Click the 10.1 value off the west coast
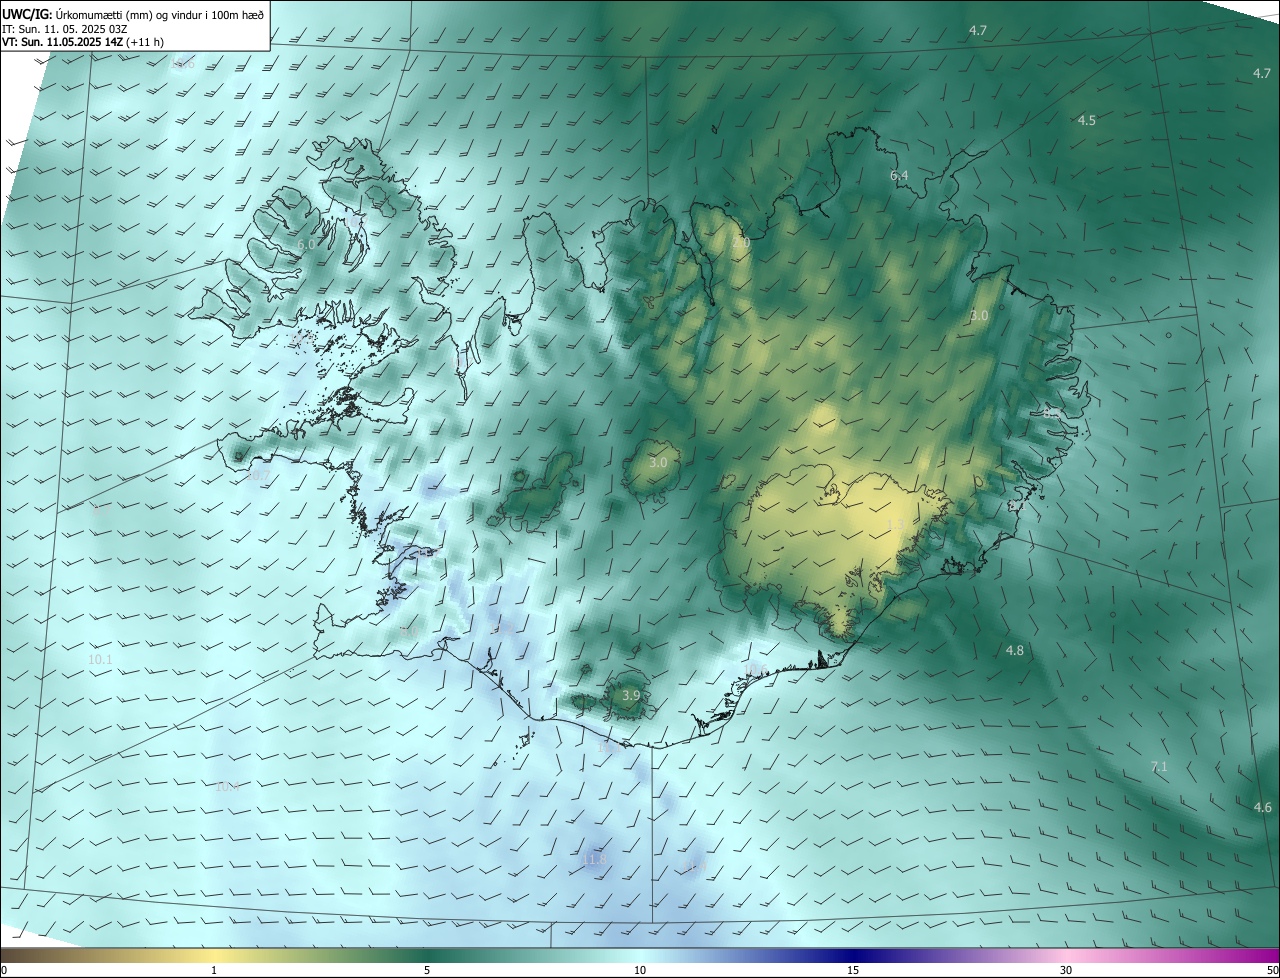1280x978 pixels. coord(100,660)
